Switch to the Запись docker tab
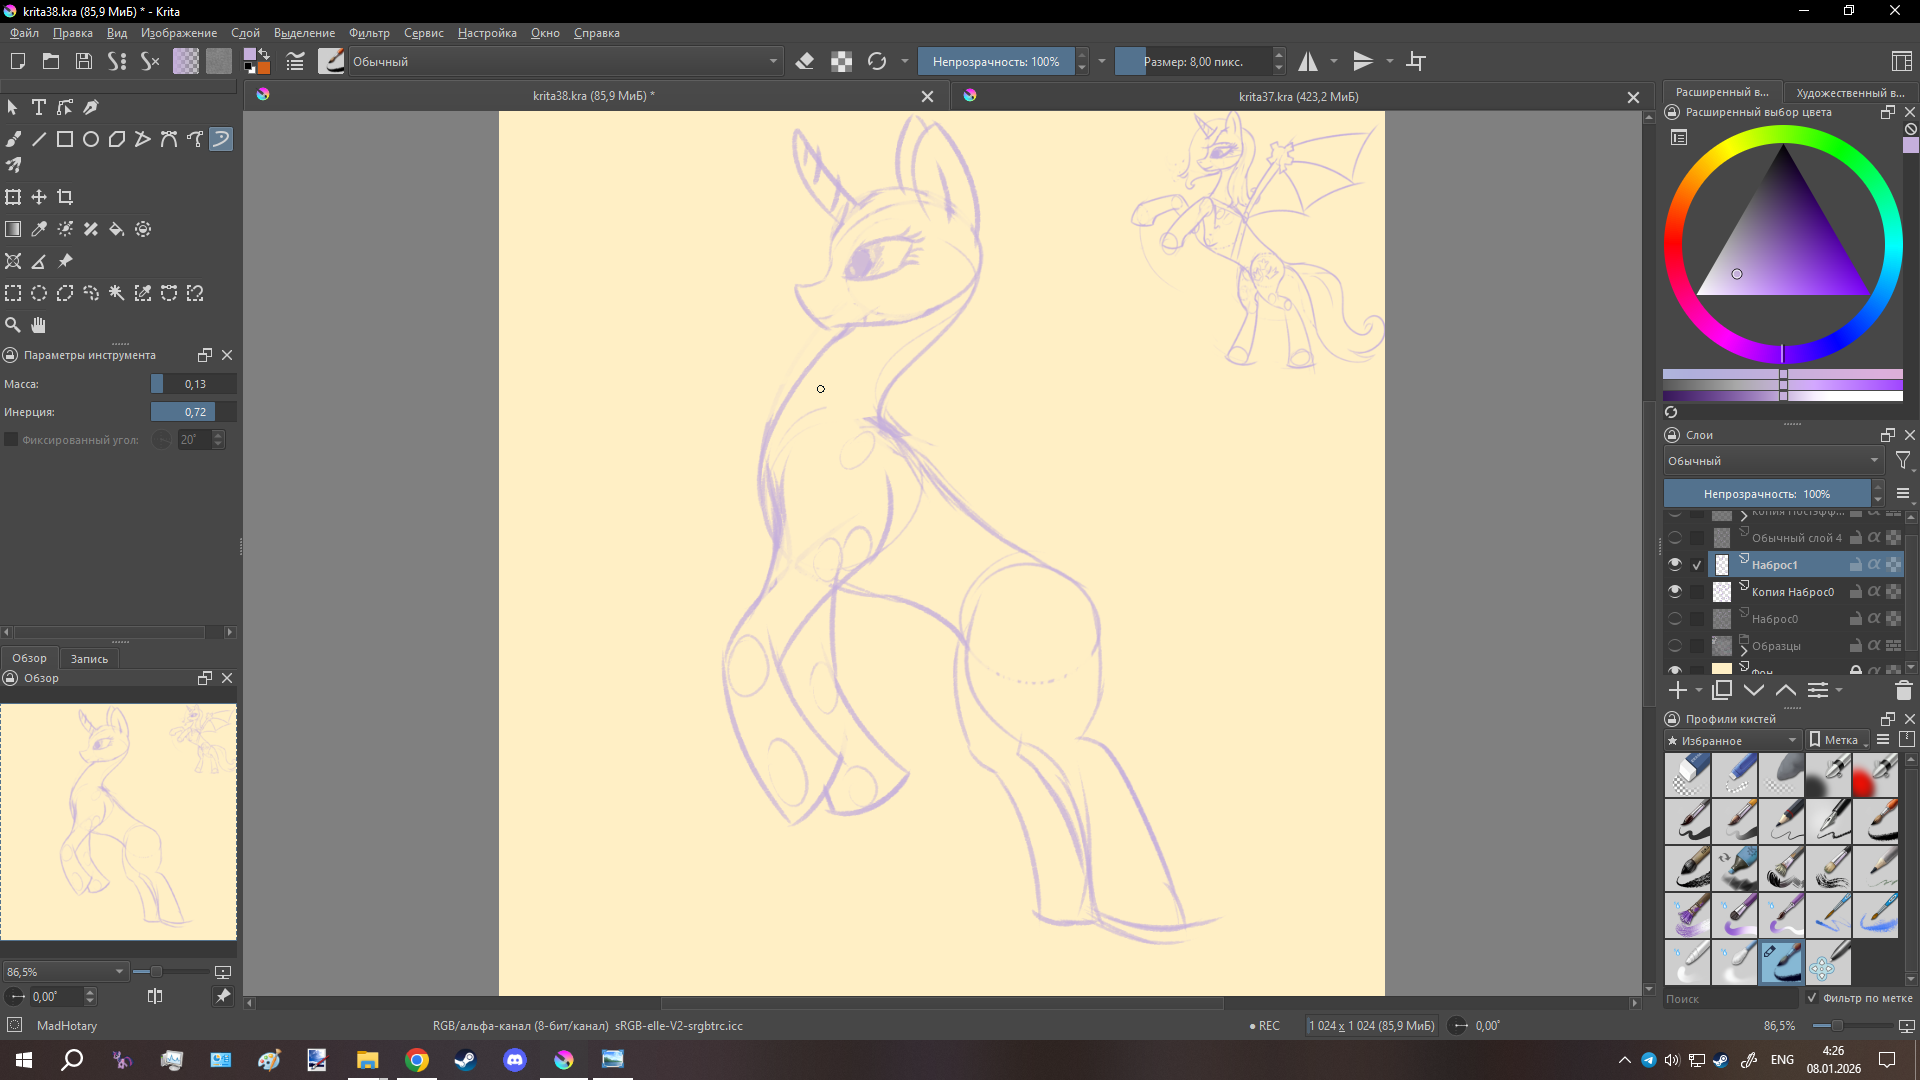This screenshot has height=1080, width=1920. [x=89, y=659]
